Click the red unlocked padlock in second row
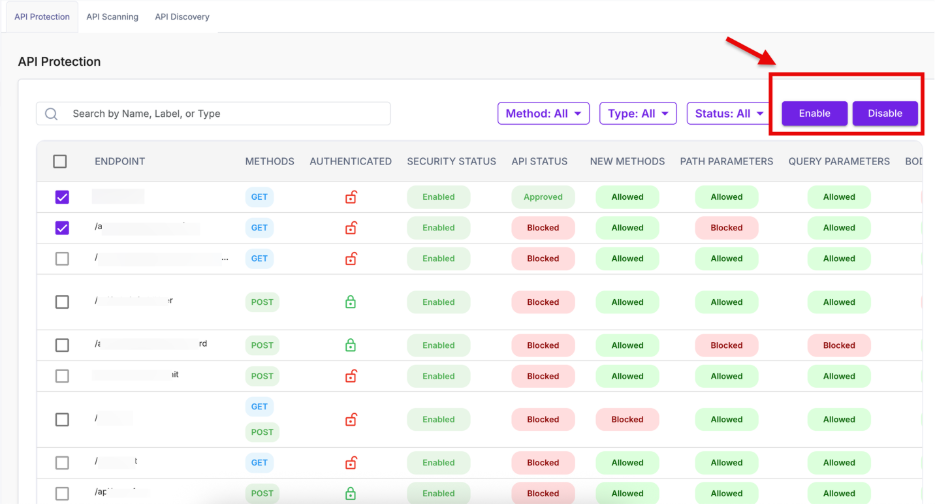 [351, 228]
